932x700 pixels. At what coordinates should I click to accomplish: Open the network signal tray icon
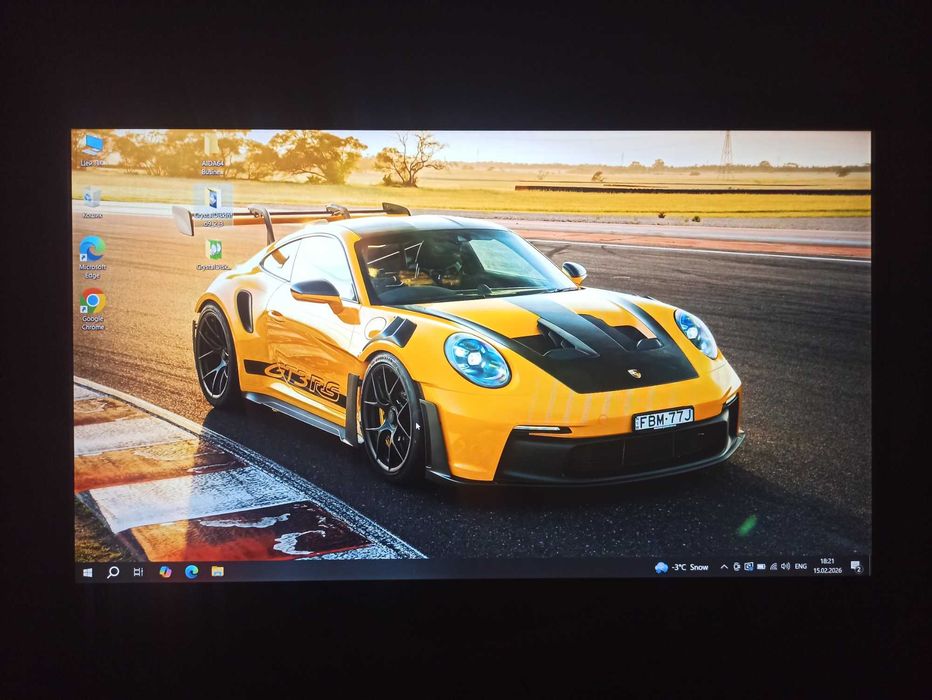pos(773,567)
